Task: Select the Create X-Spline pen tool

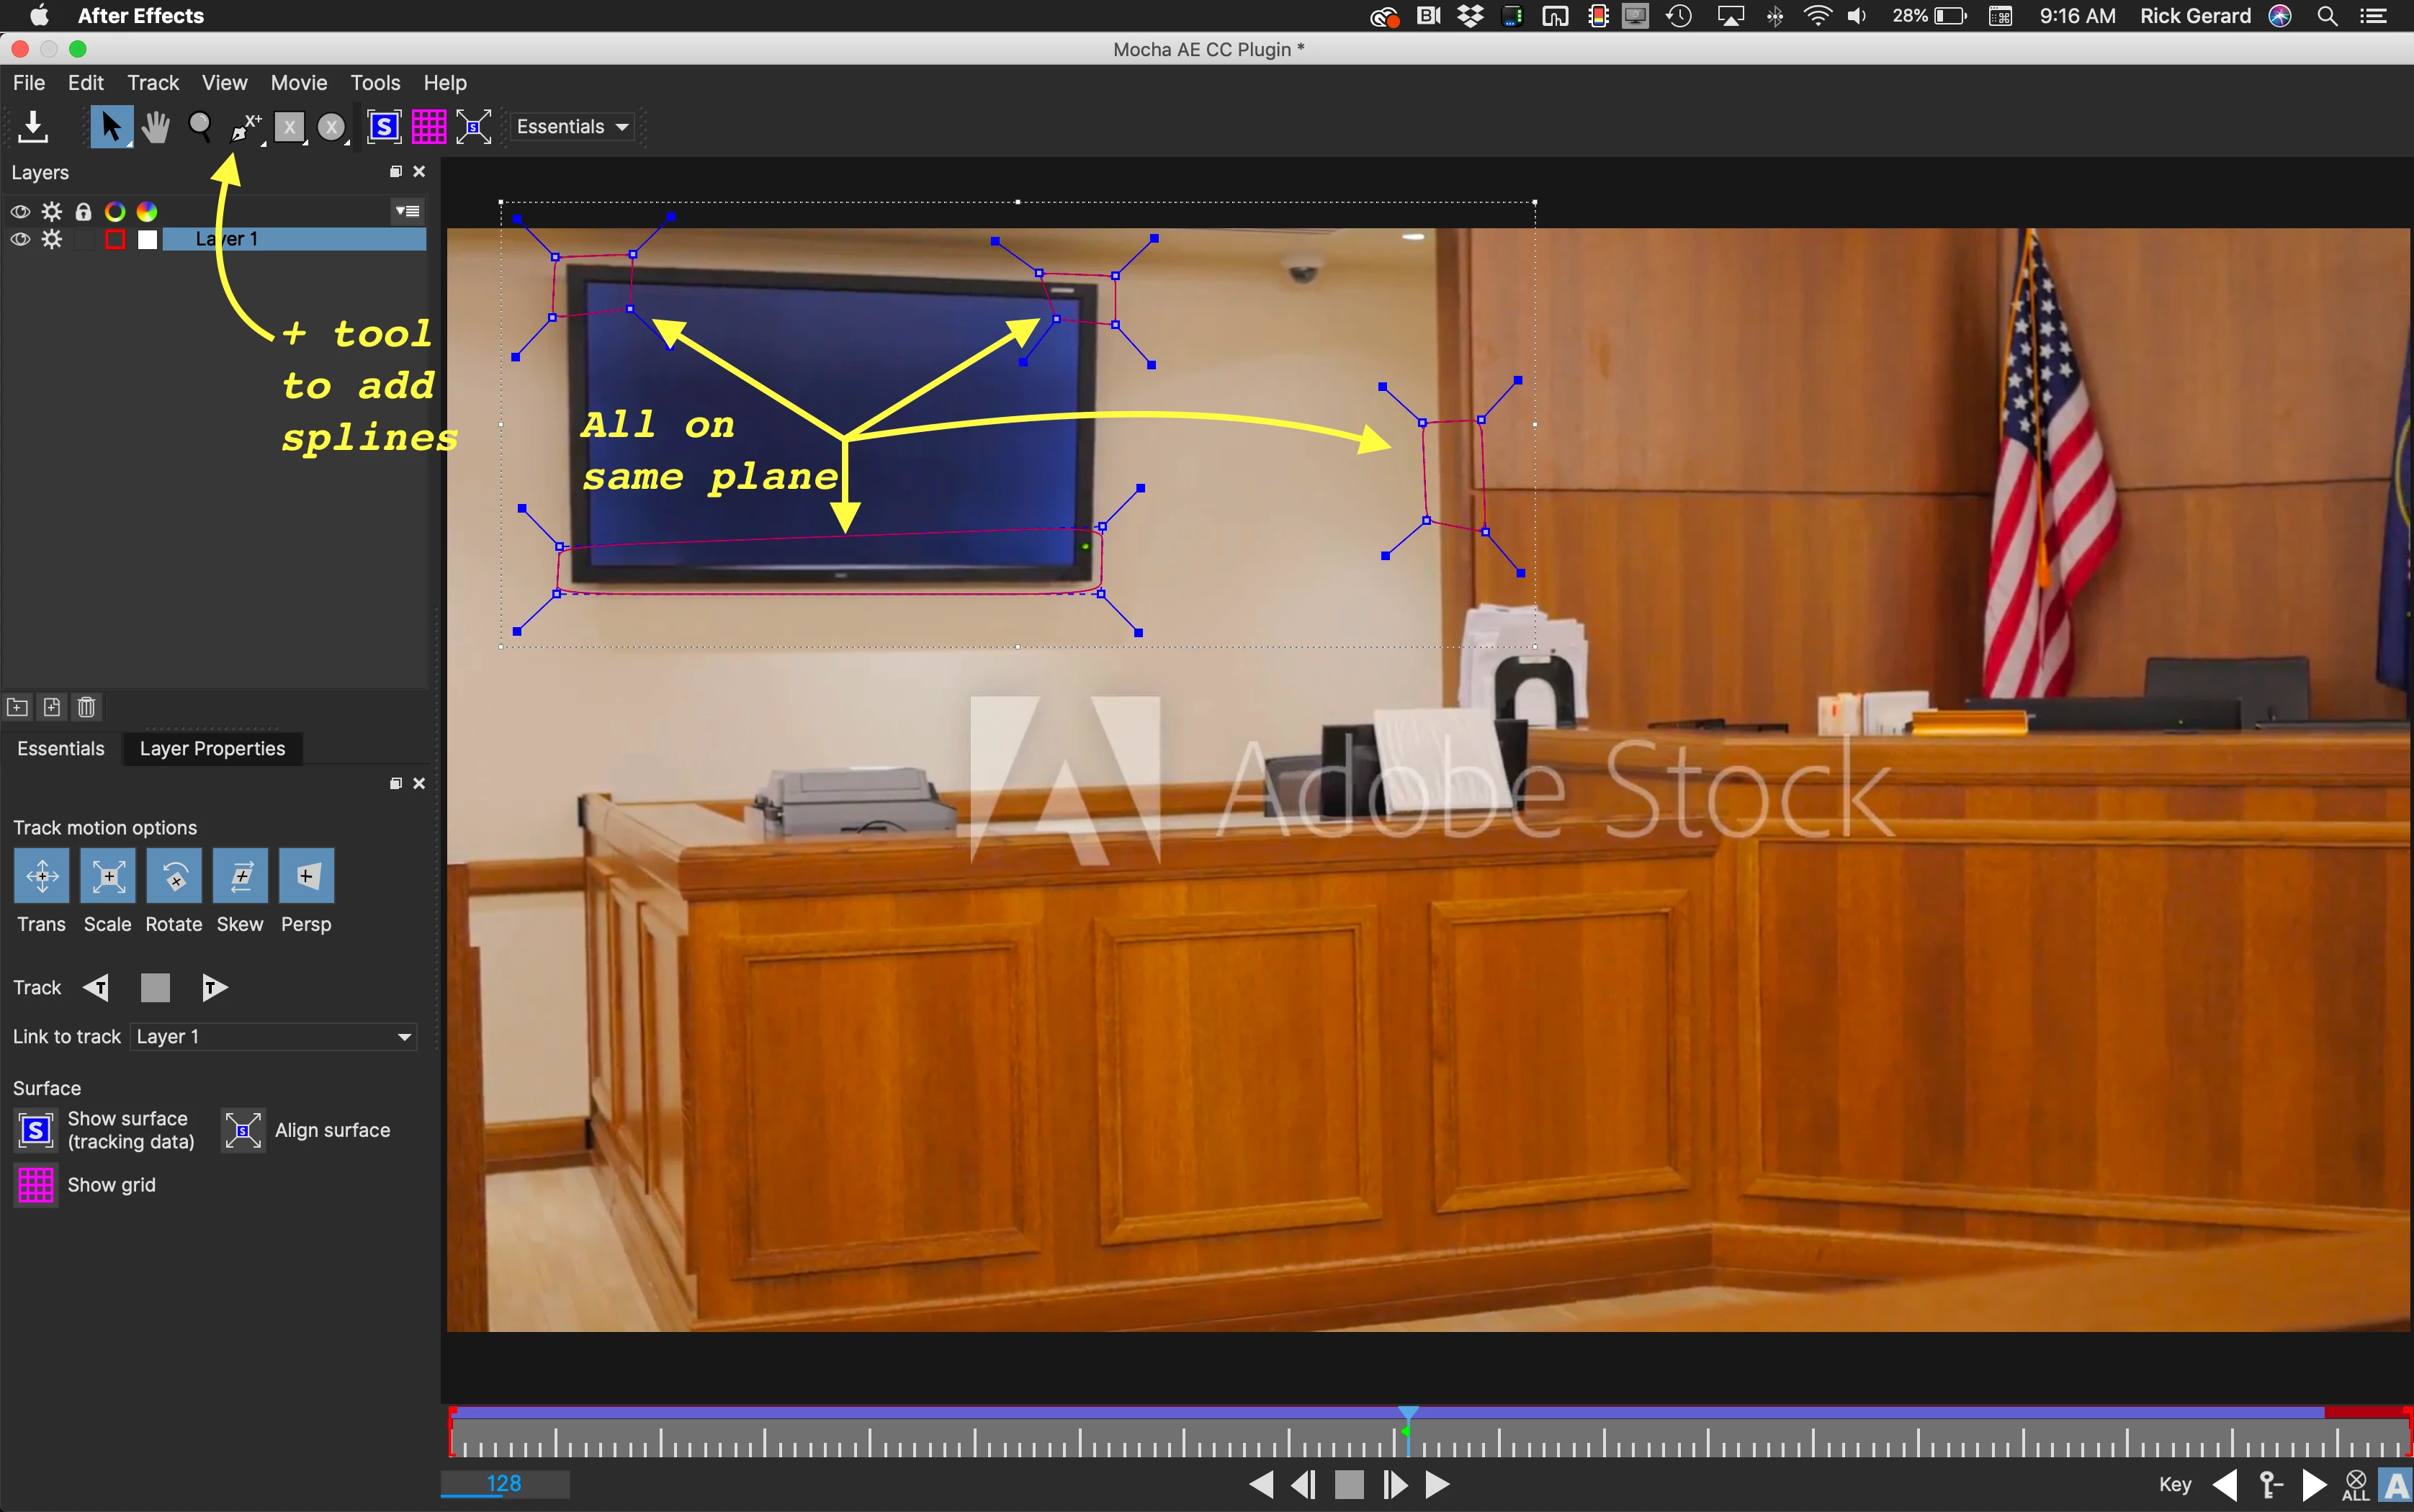Action: pyautogui.click(x=244, y=127)
